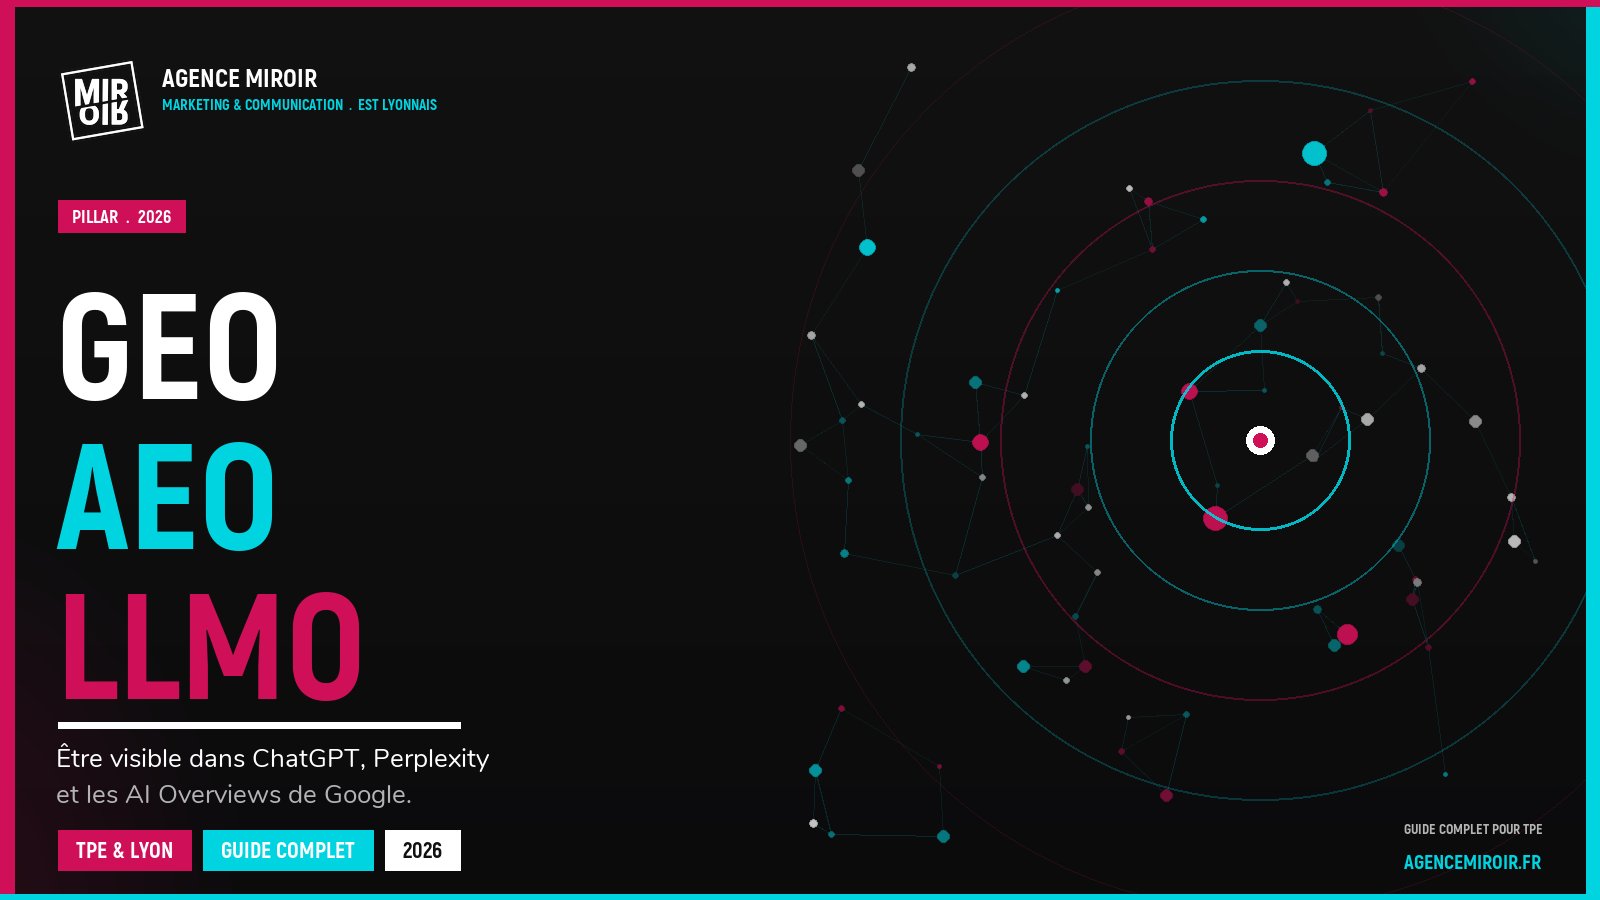Click the pink LLMO heading
Image resolution: width=1600 pixels, height=900 pixels.
210,646
